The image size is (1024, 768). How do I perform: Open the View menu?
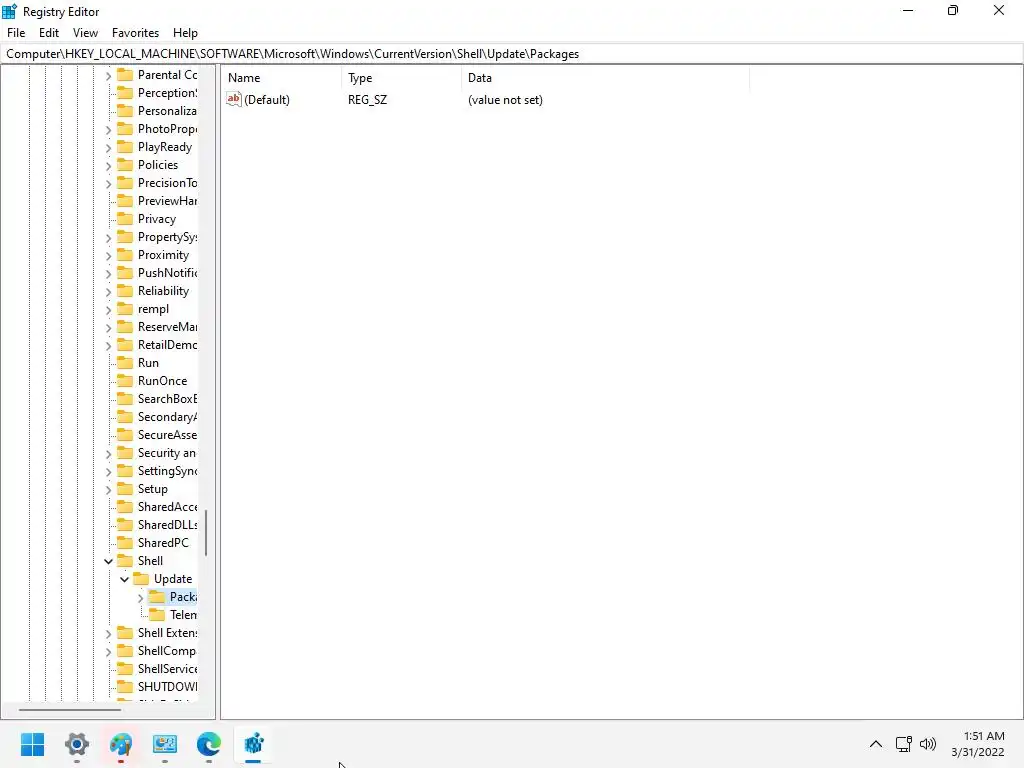[85, 33]
